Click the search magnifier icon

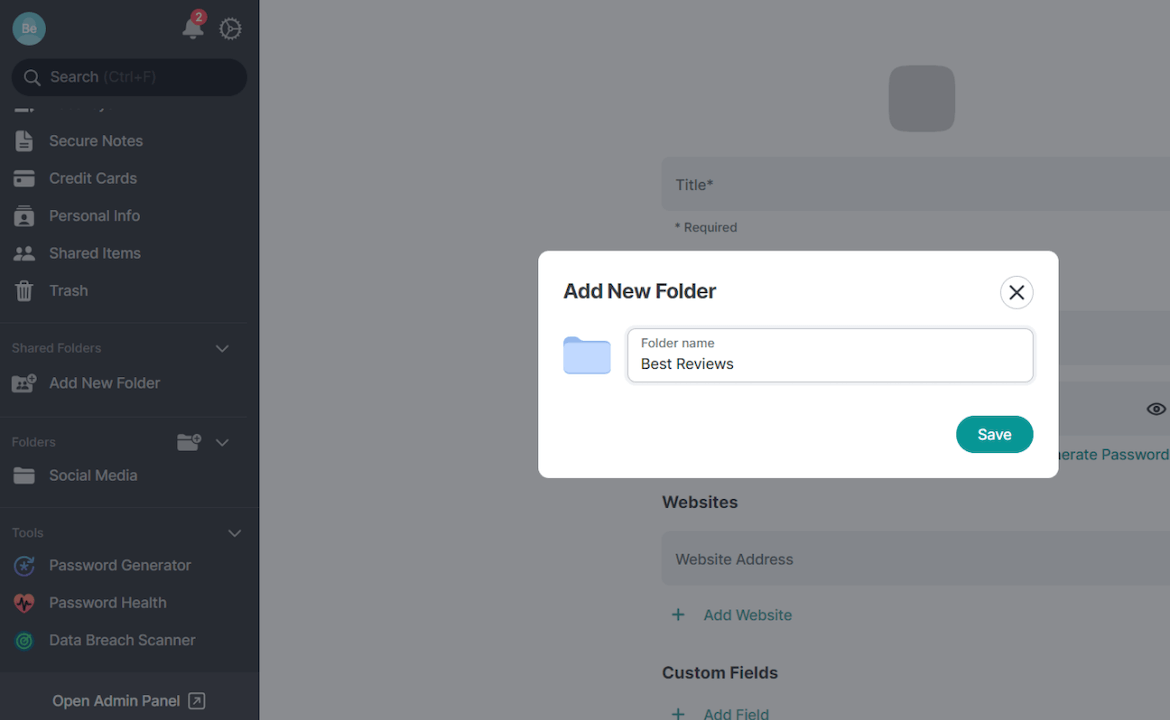coord(31,77)
